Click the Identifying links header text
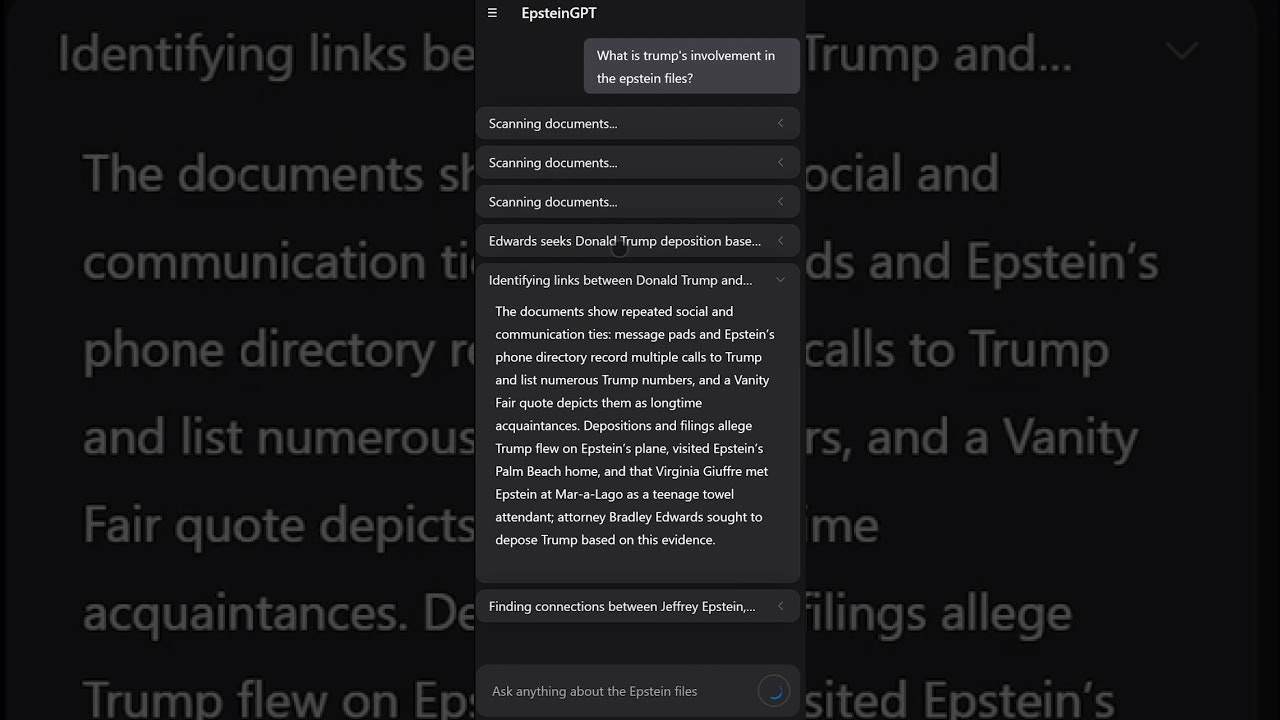This screenshot has height=720, width=1280. click(x=622, y=280)
